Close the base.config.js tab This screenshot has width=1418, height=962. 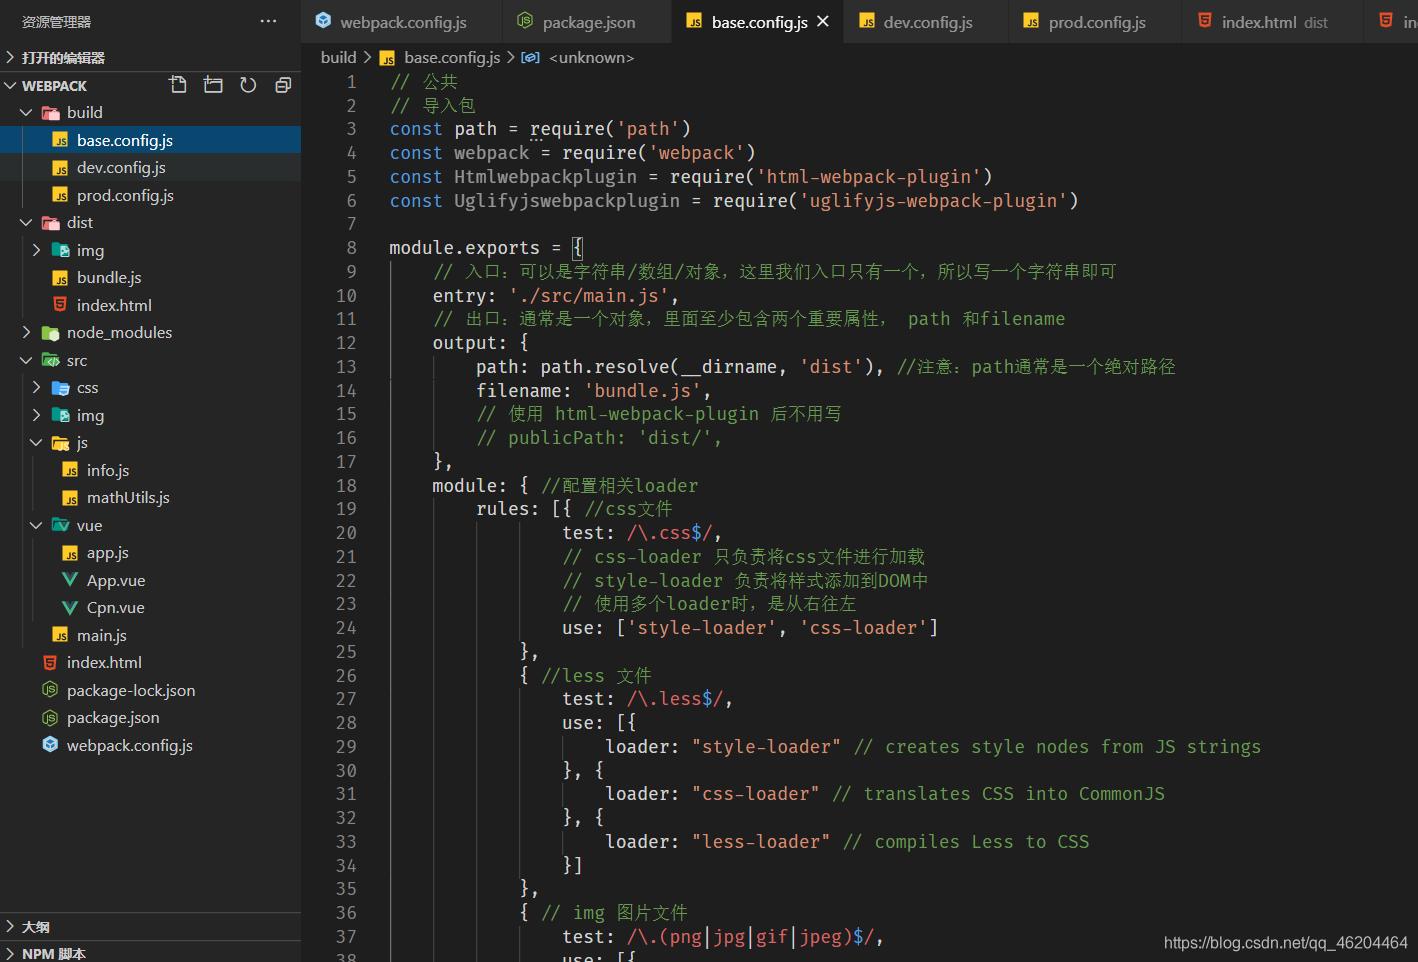click(823, 21)
